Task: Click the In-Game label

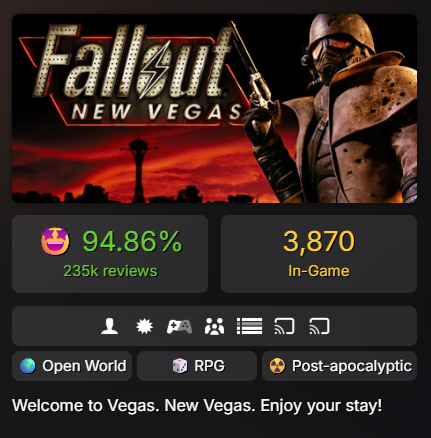Action: pyautogui.click(x=319, y=271)
